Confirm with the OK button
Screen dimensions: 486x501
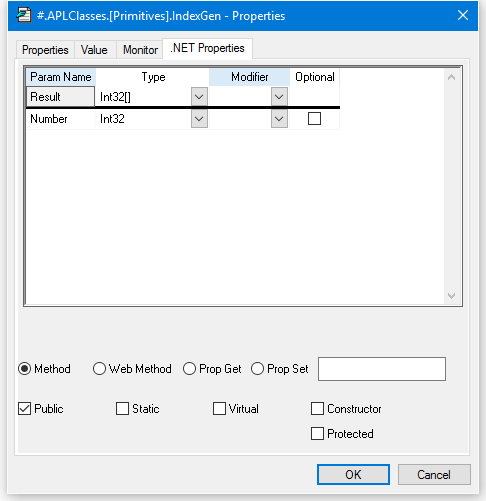(353, 474)
